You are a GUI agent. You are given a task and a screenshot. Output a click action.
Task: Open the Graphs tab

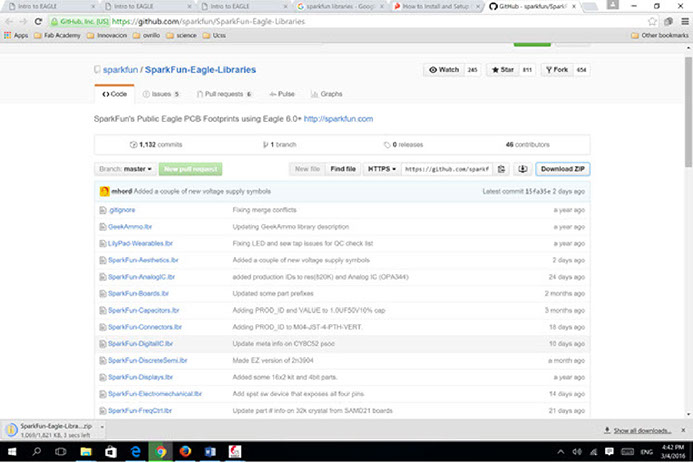click(327, 94)
